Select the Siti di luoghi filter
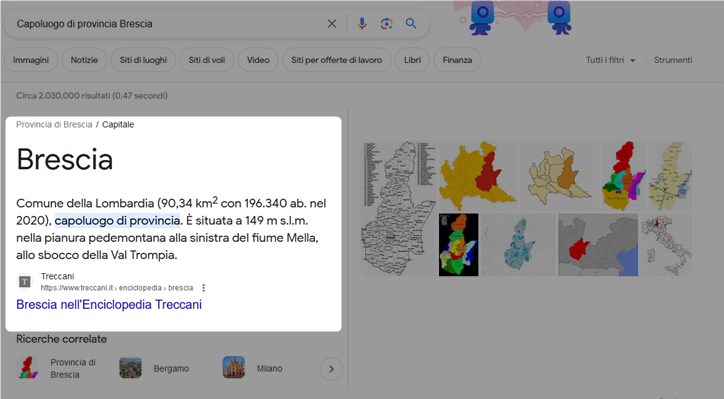Viewport: 724px width, 399px height. (143, 60)
